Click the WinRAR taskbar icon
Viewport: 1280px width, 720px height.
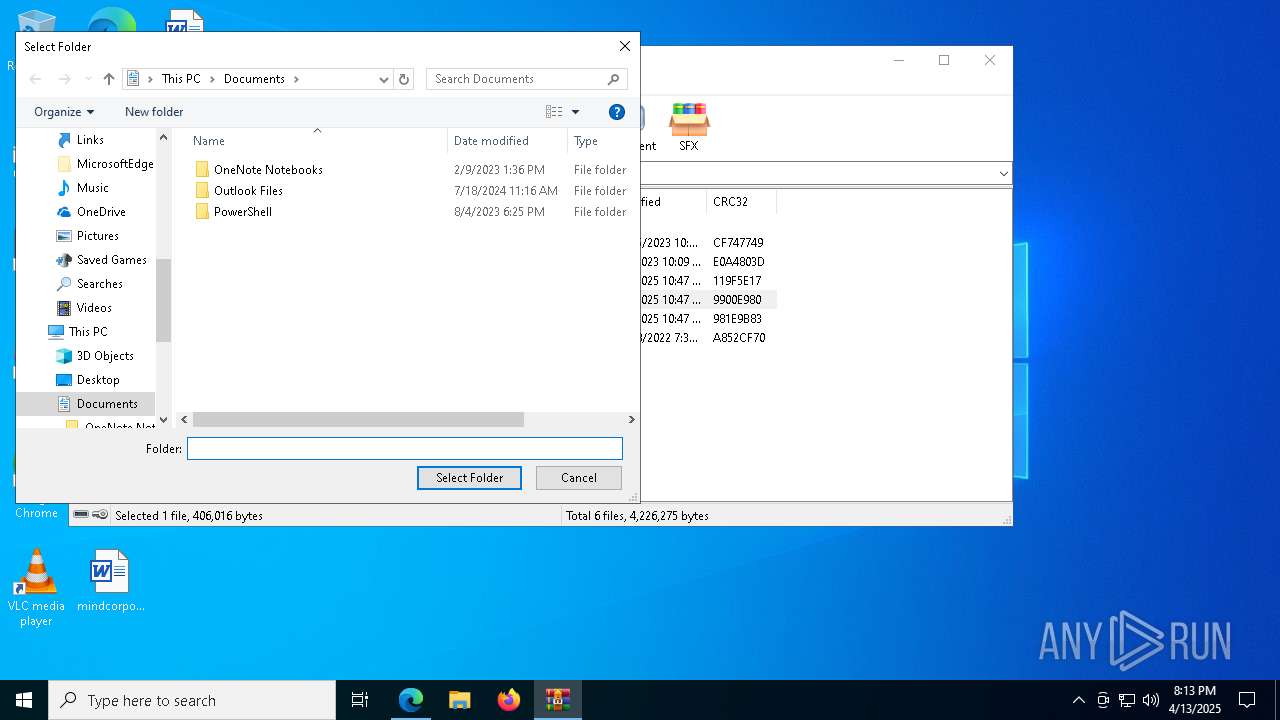pos(558,700)
